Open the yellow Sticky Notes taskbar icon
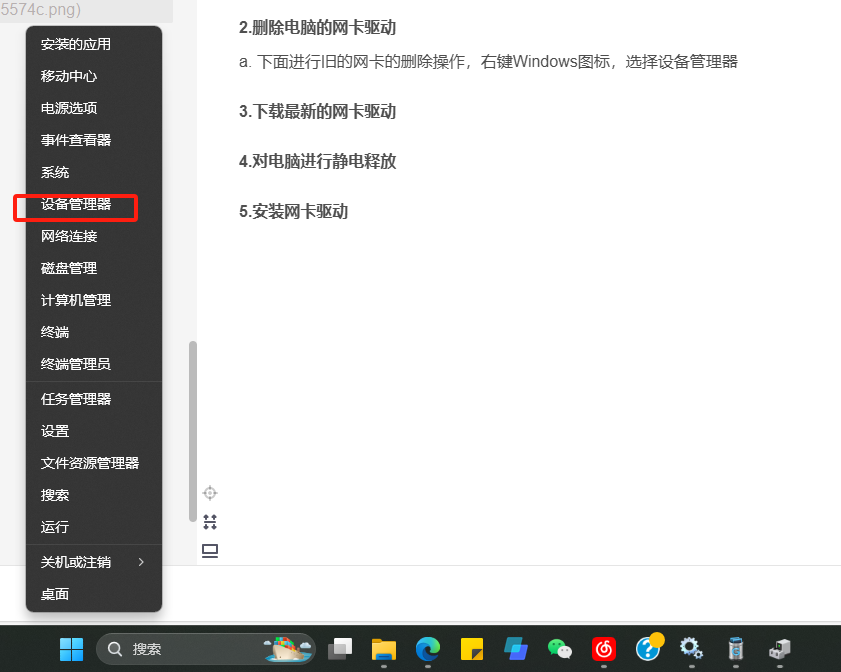Screen dimensions: 841x672 point(471,649)
